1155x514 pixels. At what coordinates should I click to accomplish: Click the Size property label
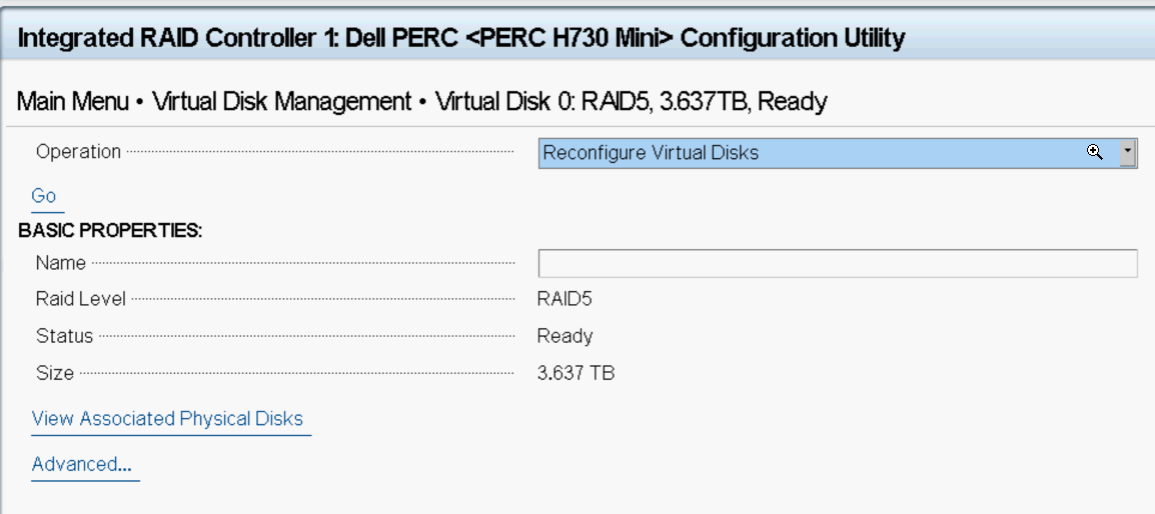[x=55, y=373]
